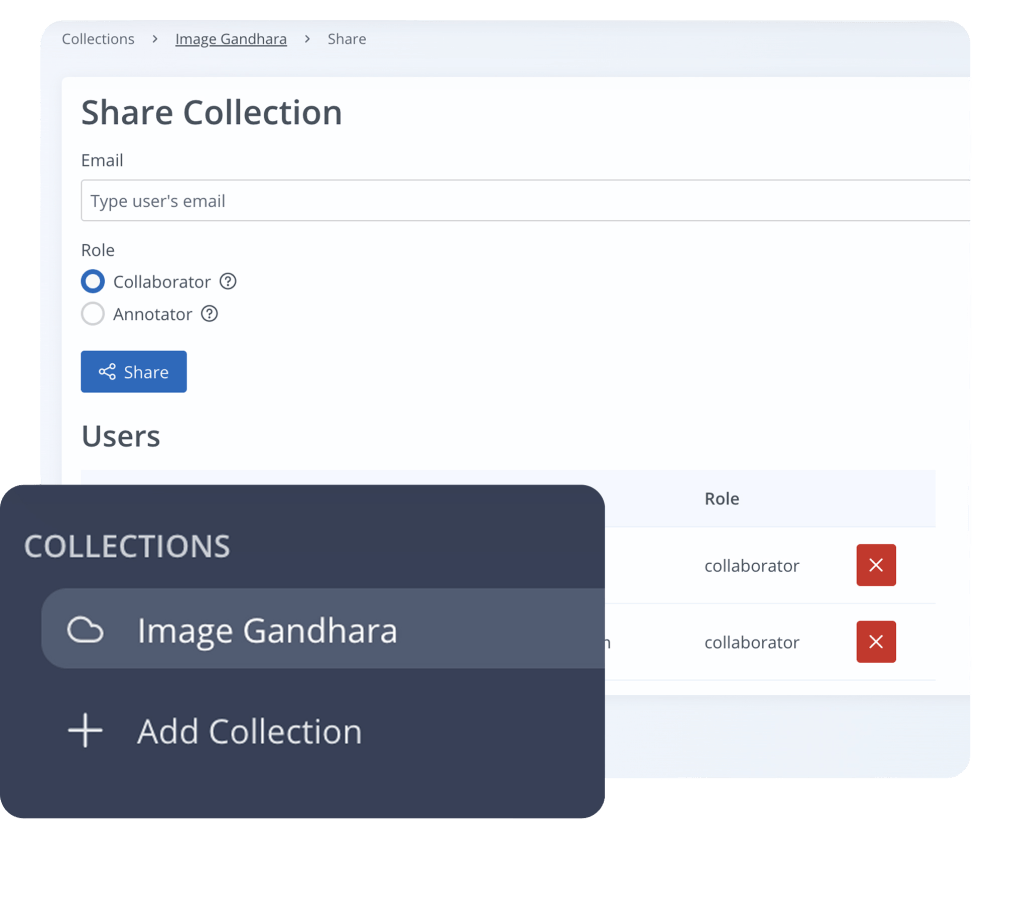
Task: Click the blue Share button
Action: click(x=134, y=372)
